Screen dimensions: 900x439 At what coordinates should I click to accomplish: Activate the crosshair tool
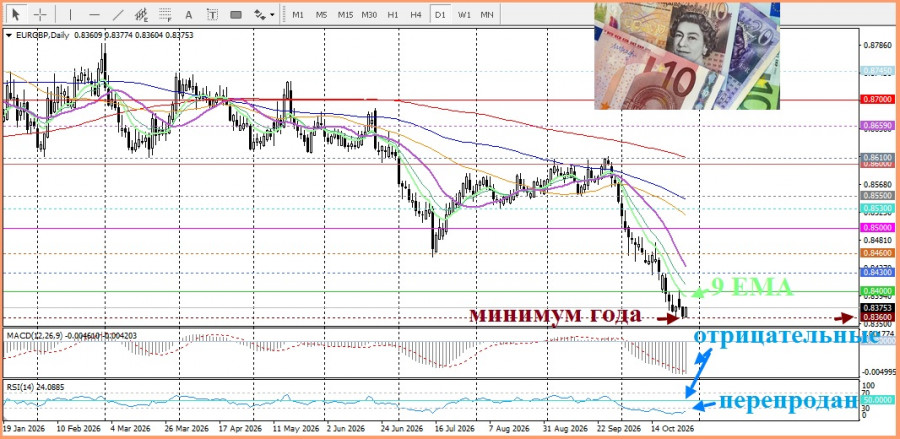point(40,14)
